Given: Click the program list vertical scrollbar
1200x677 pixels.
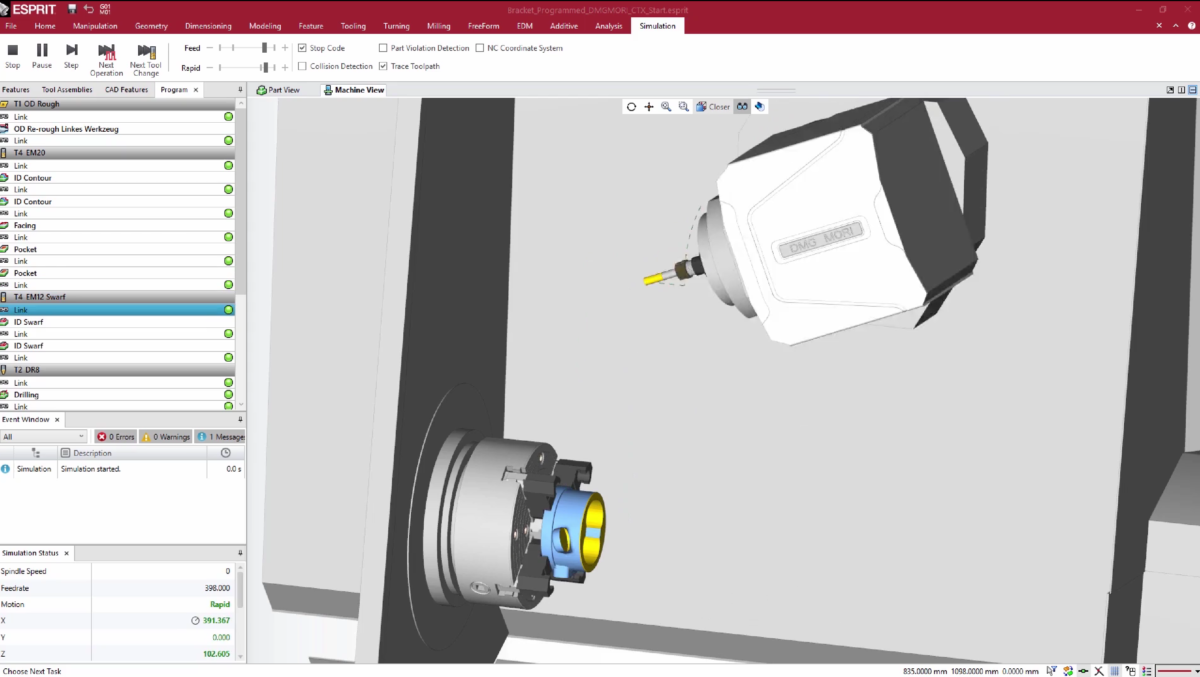Looking at the screenshot, I should (240, 254).
